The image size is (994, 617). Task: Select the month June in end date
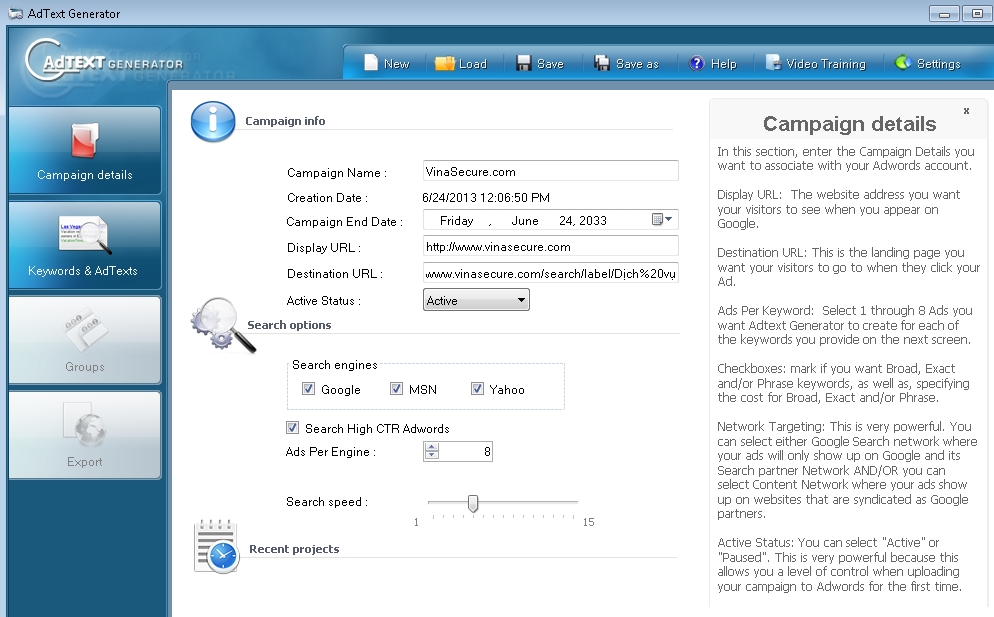[525, 220]
